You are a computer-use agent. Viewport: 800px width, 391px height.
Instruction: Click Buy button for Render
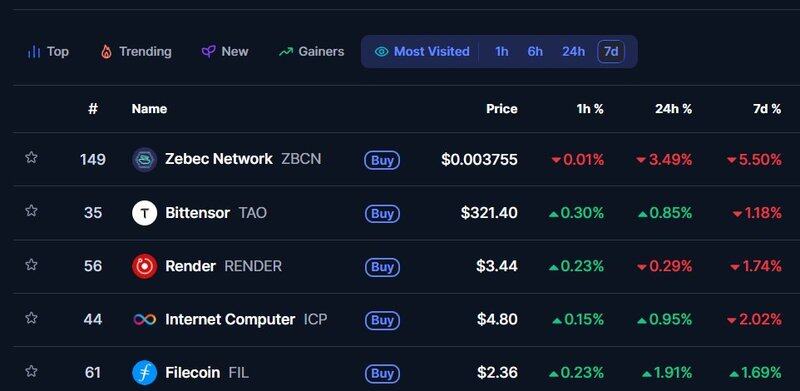tap(382, 267)
